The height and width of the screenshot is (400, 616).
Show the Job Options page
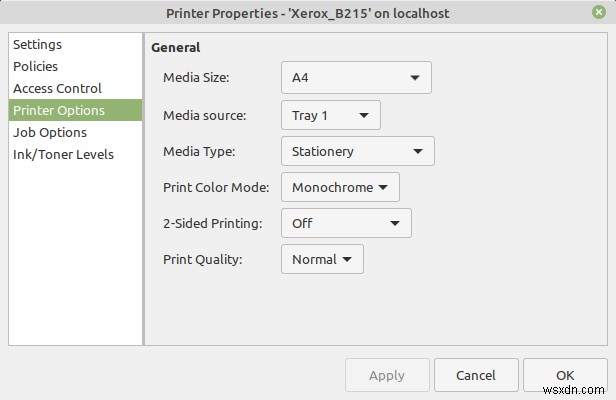(50, 132)
